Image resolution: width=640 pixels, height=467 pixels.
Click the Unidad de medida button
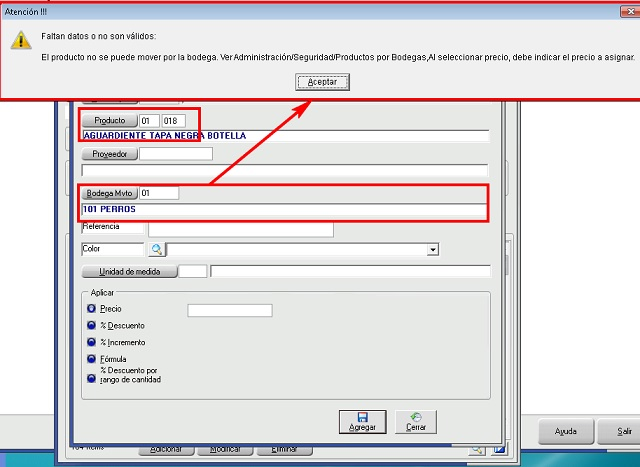pos(130,271)
